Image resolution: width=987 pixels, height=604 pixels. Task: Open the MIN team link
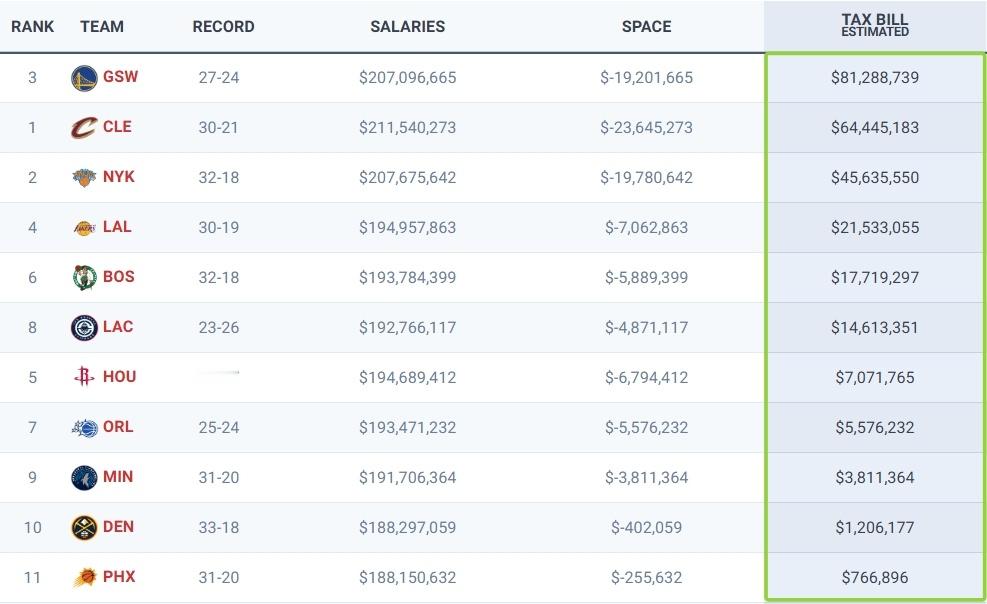[x=118, y=476]
